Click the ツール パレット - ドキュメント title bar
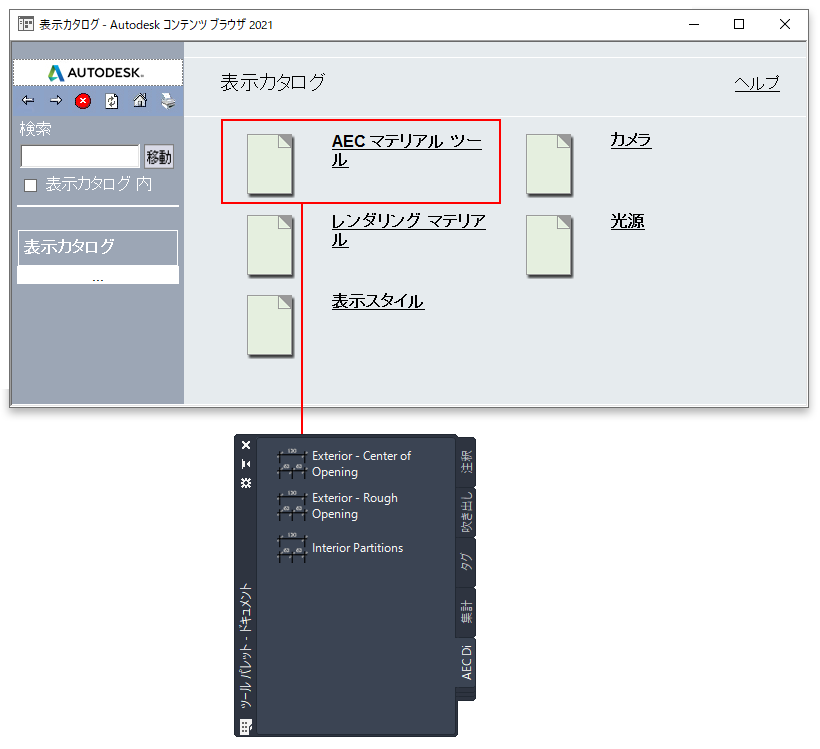The width and height of the screenshot is (820, 749). click(x=246, y=646)
